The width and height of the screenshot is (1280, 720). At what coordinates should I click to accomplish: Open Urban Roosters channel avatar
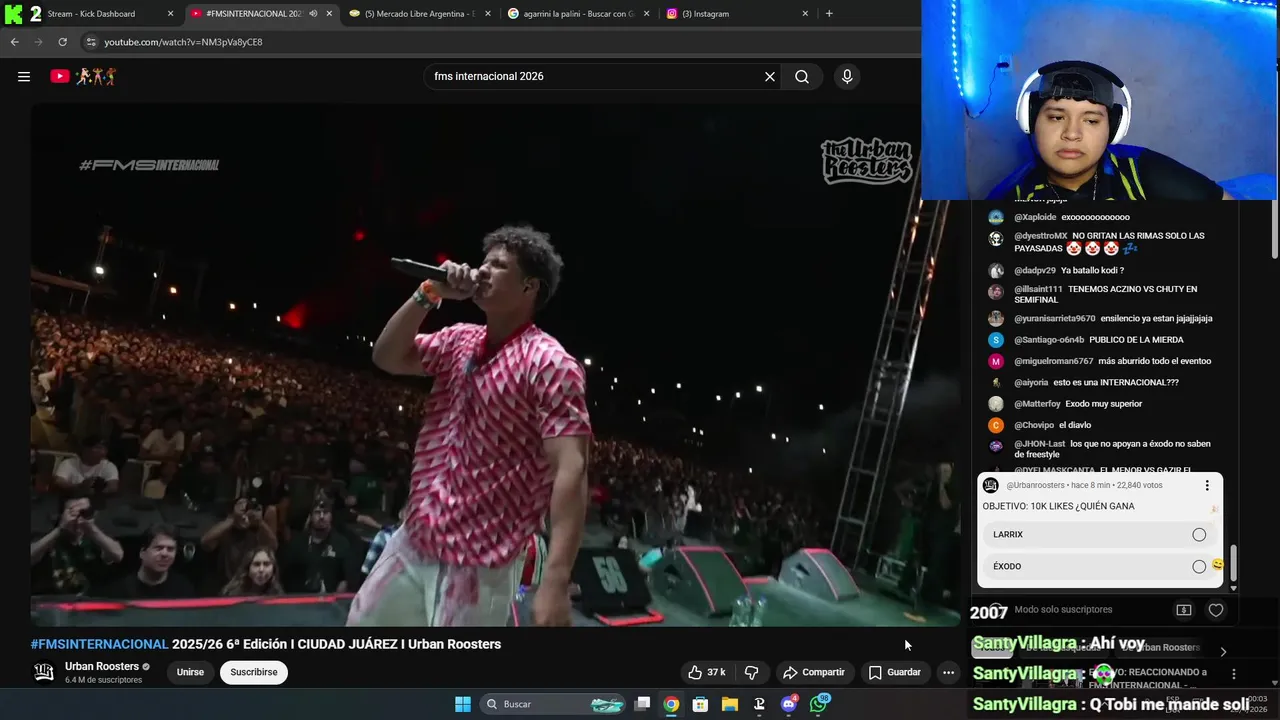point(44,672)
